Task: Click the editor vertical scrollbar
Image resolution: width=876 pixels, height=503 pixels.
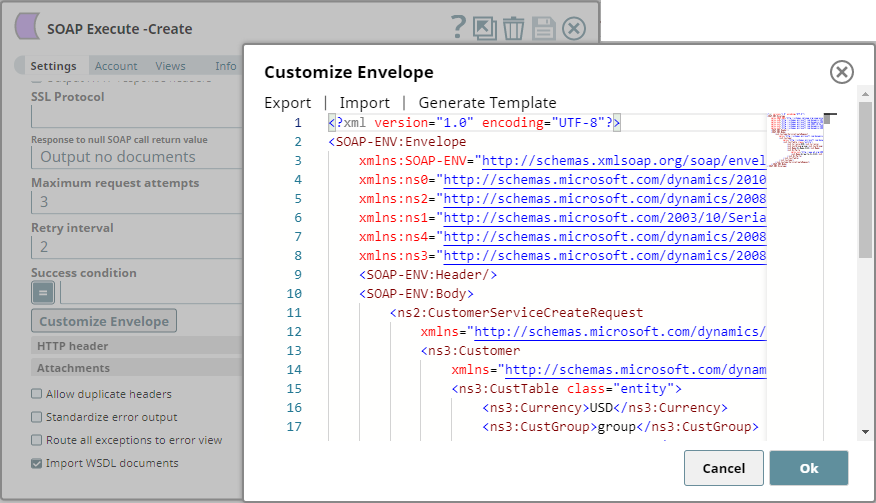Action: coord(865,180)
